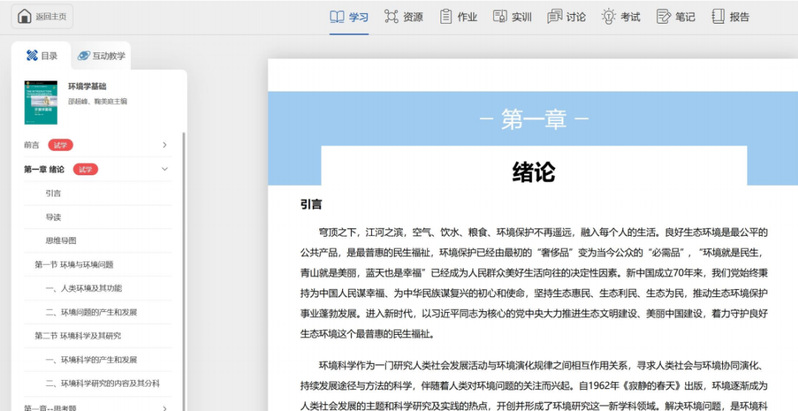This screenshot has height=411, width=798.
Task: Select the 目录 sidebar tab
Action: 41,56
